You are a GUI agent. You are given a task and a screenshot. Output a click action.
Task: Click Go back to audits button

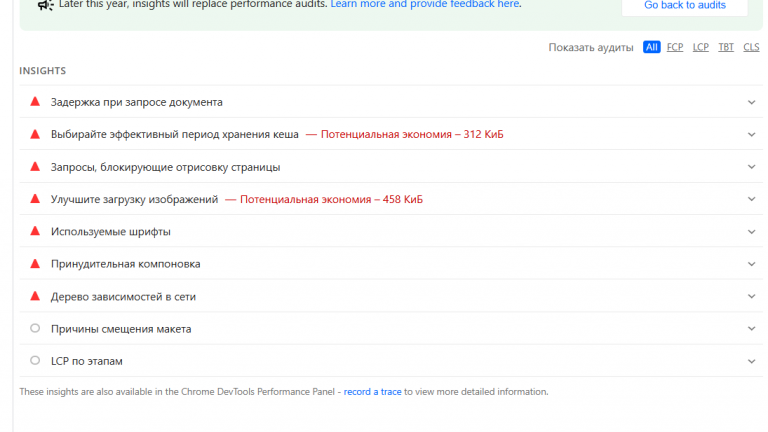coord(684,6)
